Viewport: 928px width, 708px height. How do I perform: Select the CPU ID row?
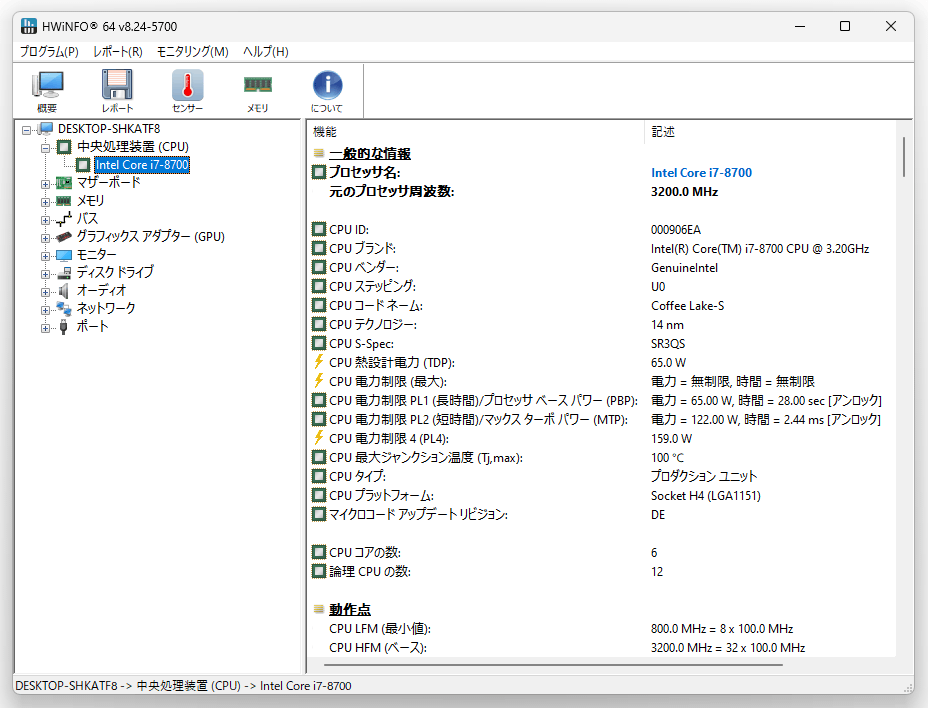pos(601,229)
